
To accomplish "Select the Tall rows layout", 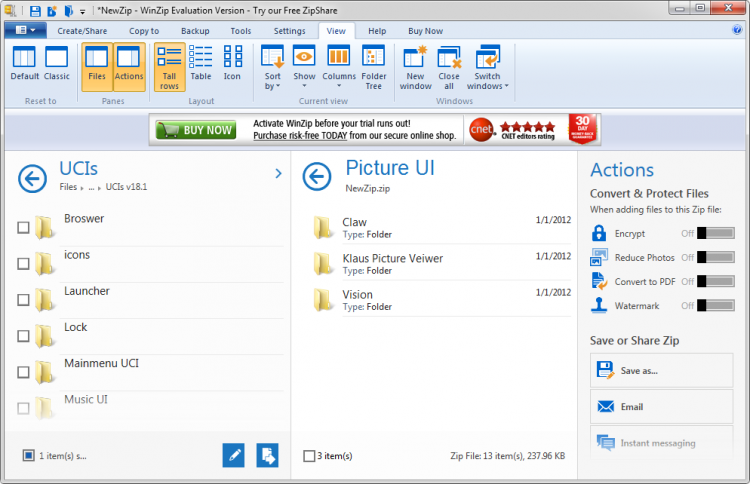I will pos(169,66).
